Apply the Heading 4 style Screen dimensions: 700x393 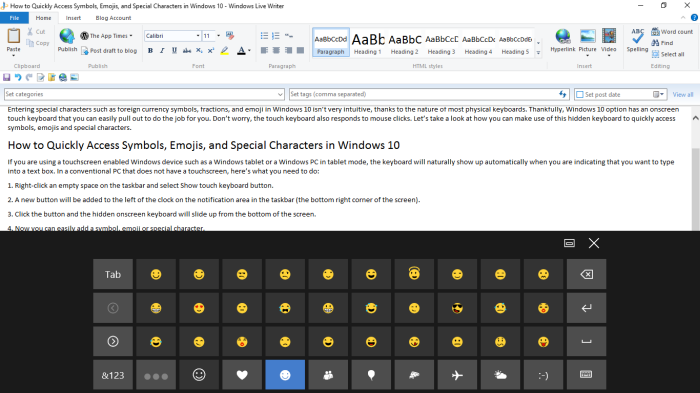479,43
